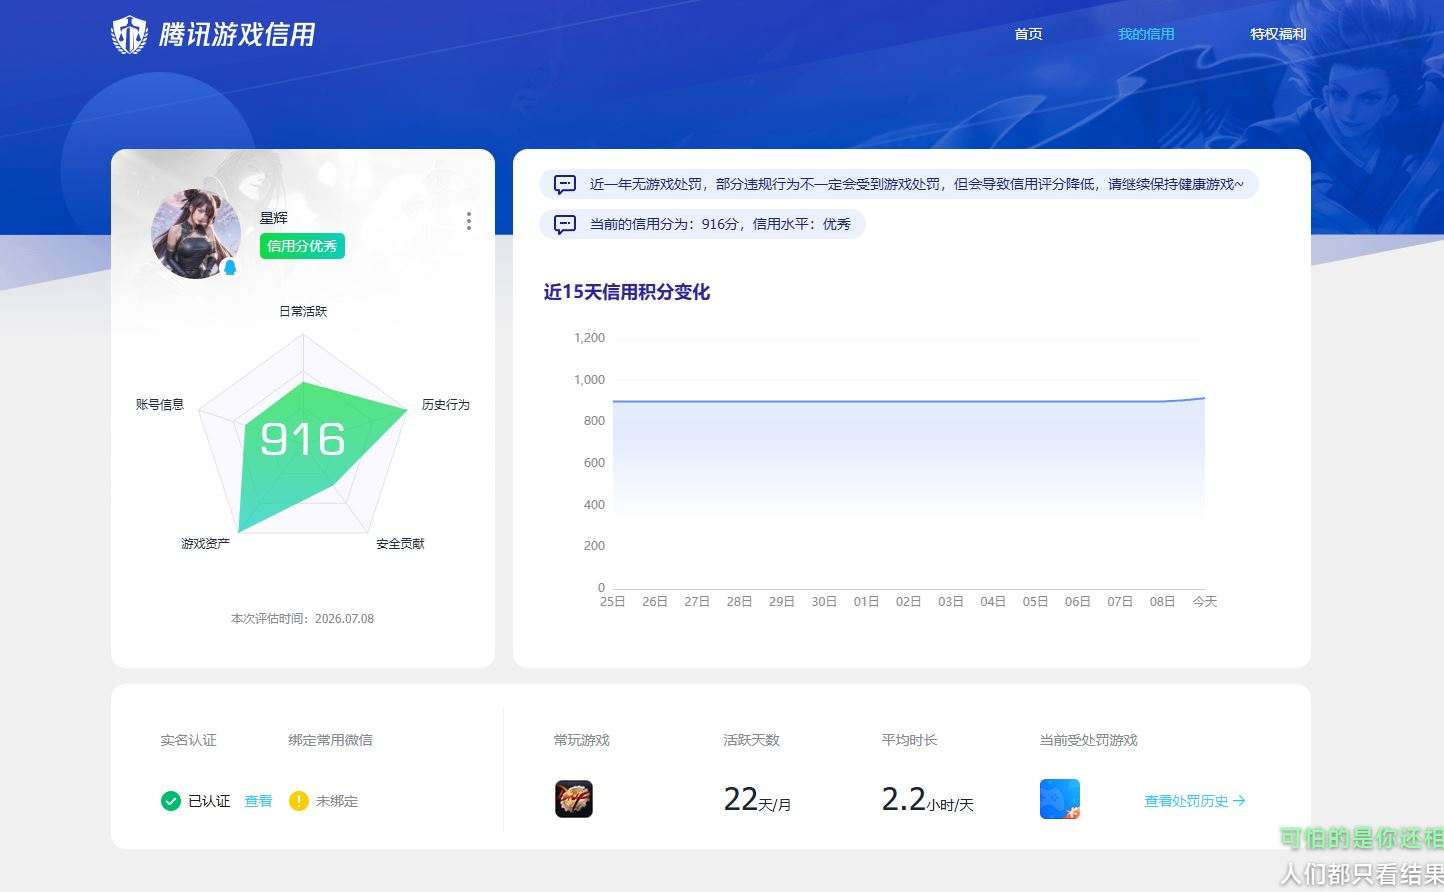Click the green check icon beside 已认证

171,801
